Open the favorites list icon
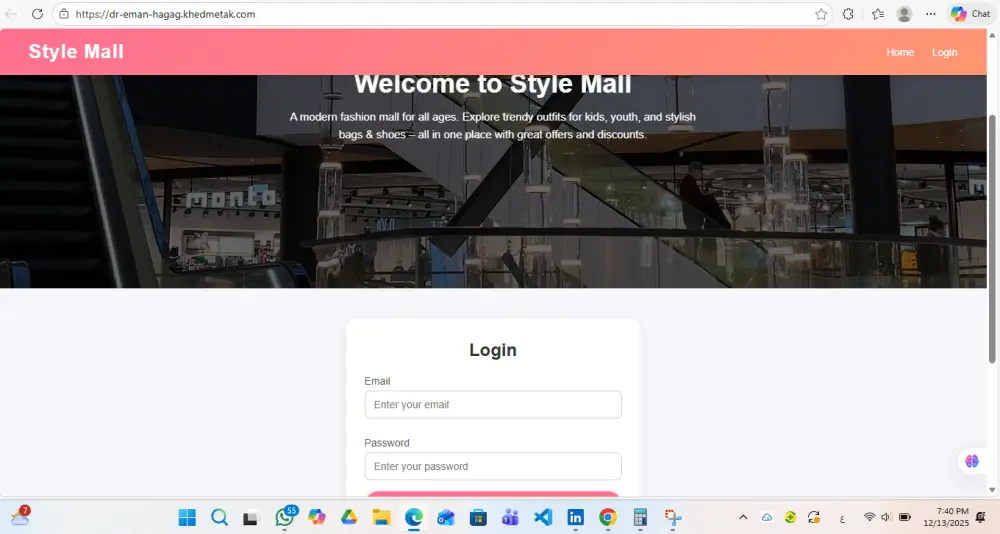1000x534 pixels. click(878, 14)
